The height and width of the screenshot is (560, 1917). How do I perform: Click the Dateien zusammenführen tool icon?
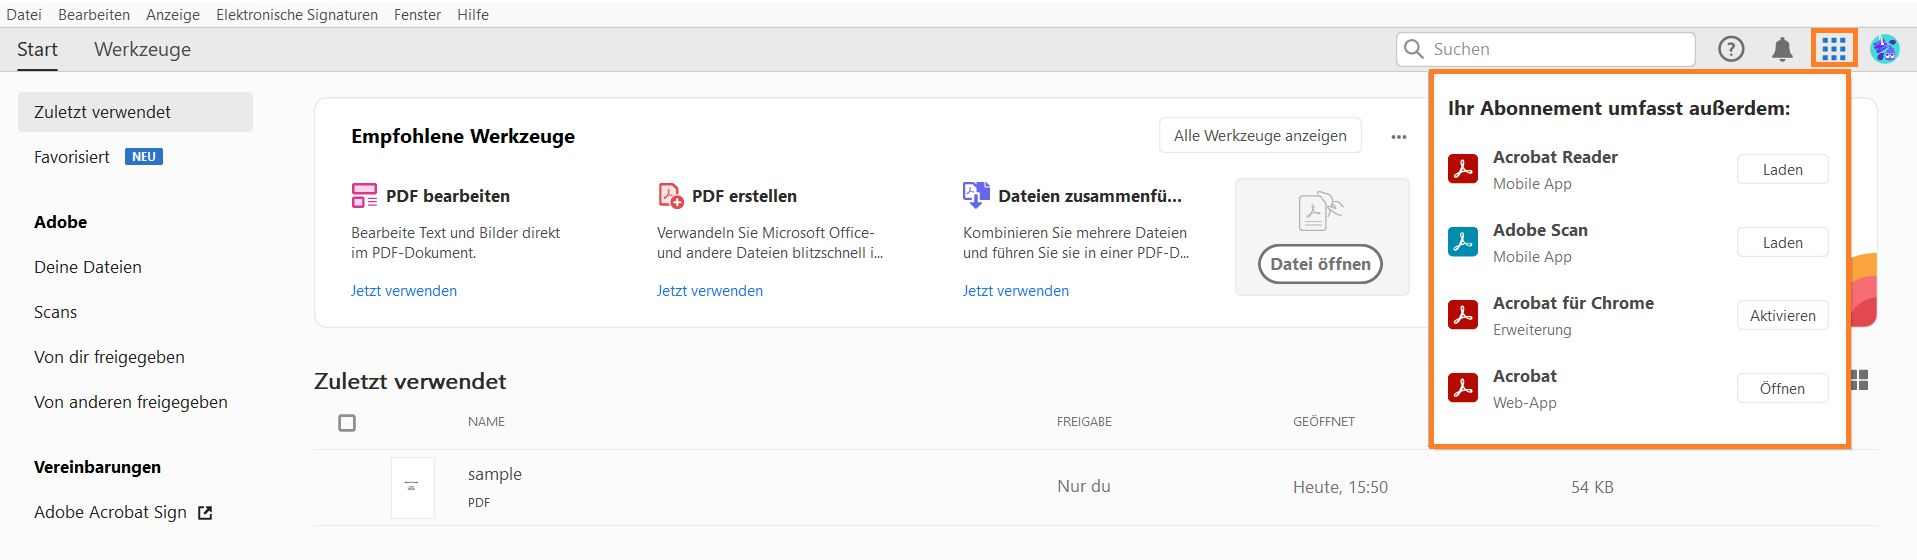pos(976,195)
